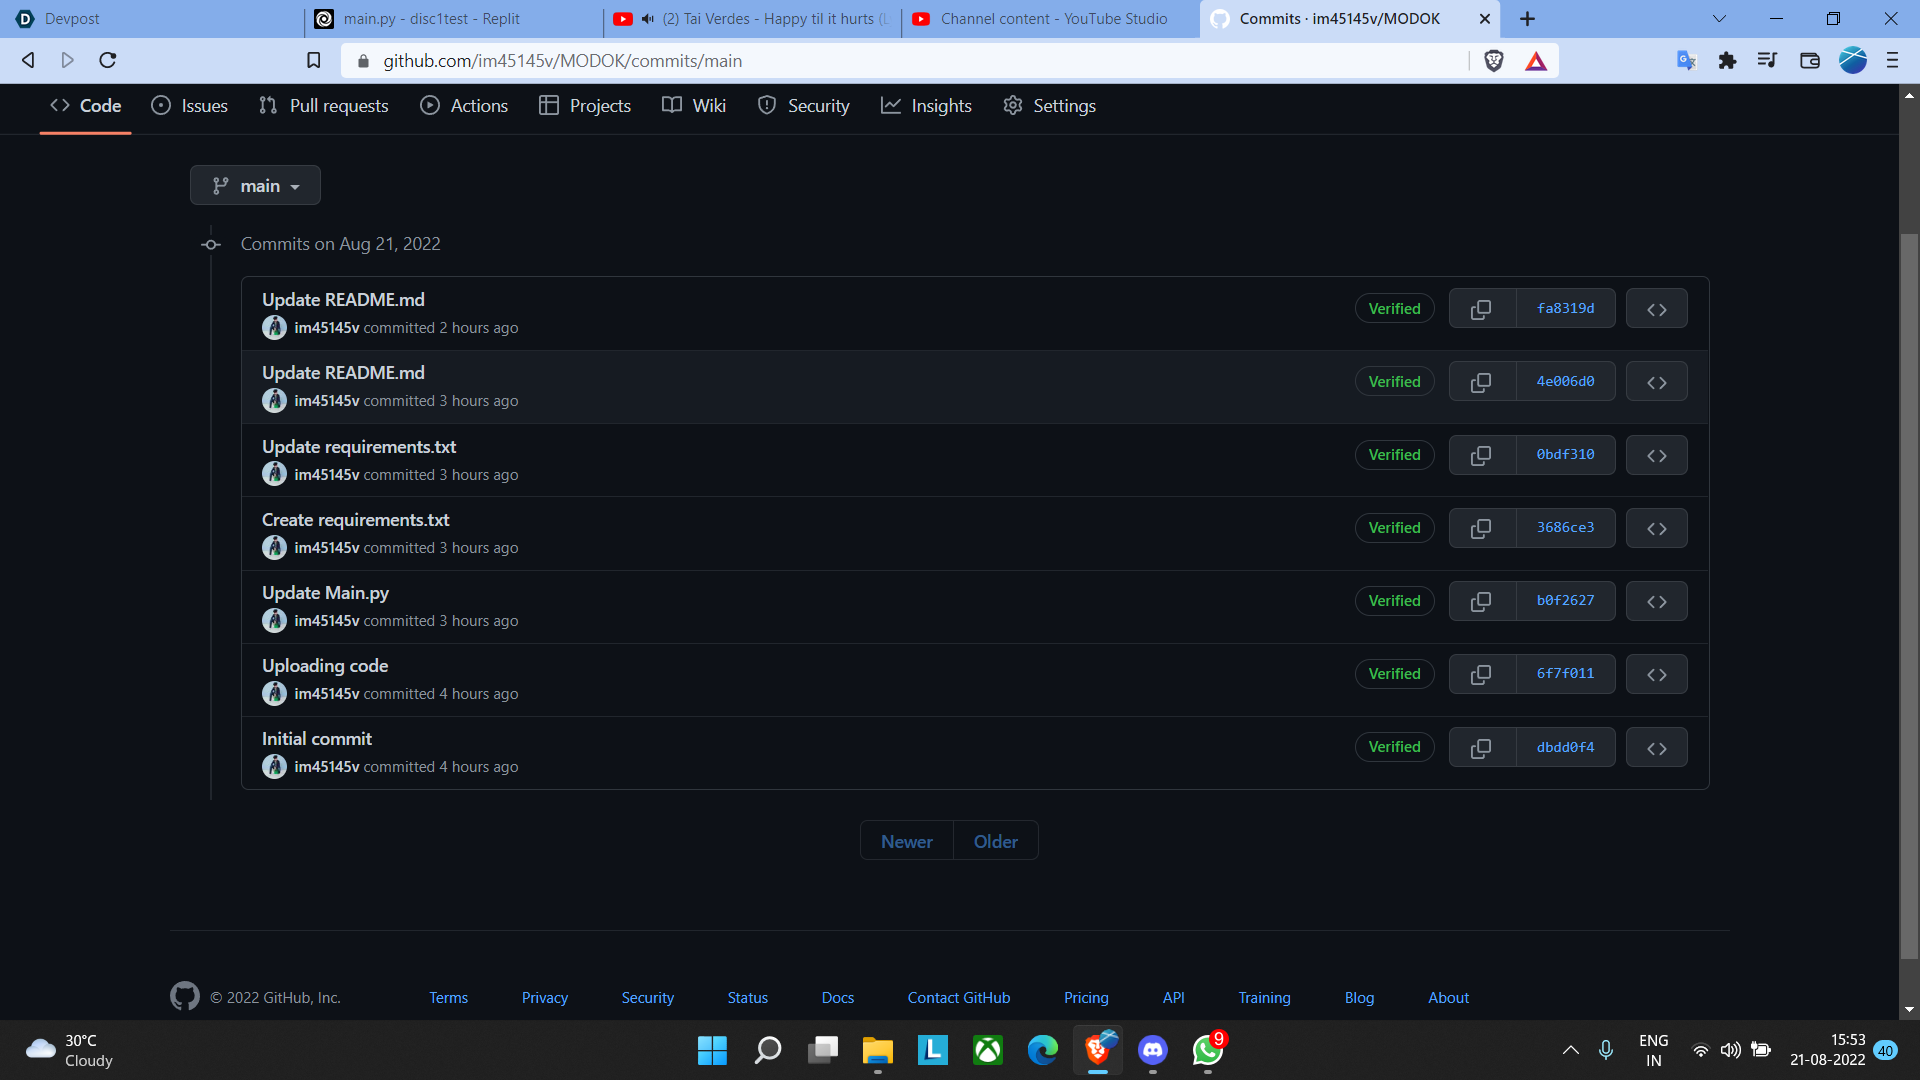Screen dimensions: 1920x1080
Task: Open the browser extensions puzzle icon
Action: [x=1727, y=61]
